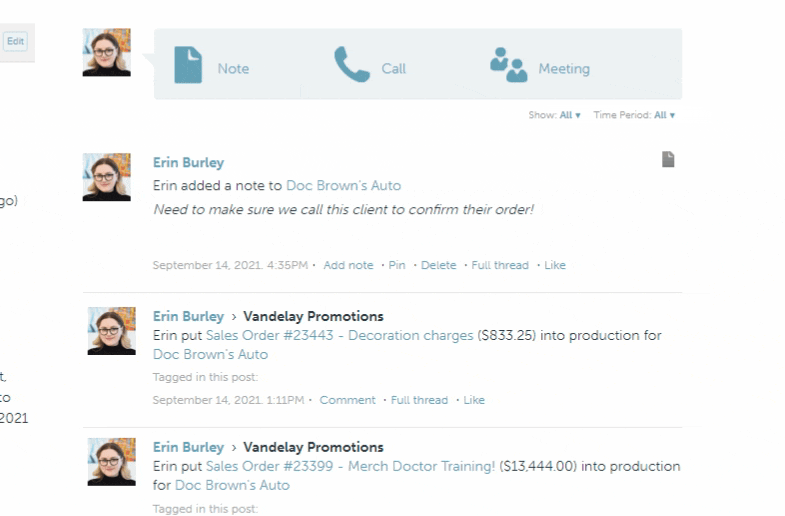Pin the note about confirming the order
This screenshot has width=785, height=516.
coord(397,265)
